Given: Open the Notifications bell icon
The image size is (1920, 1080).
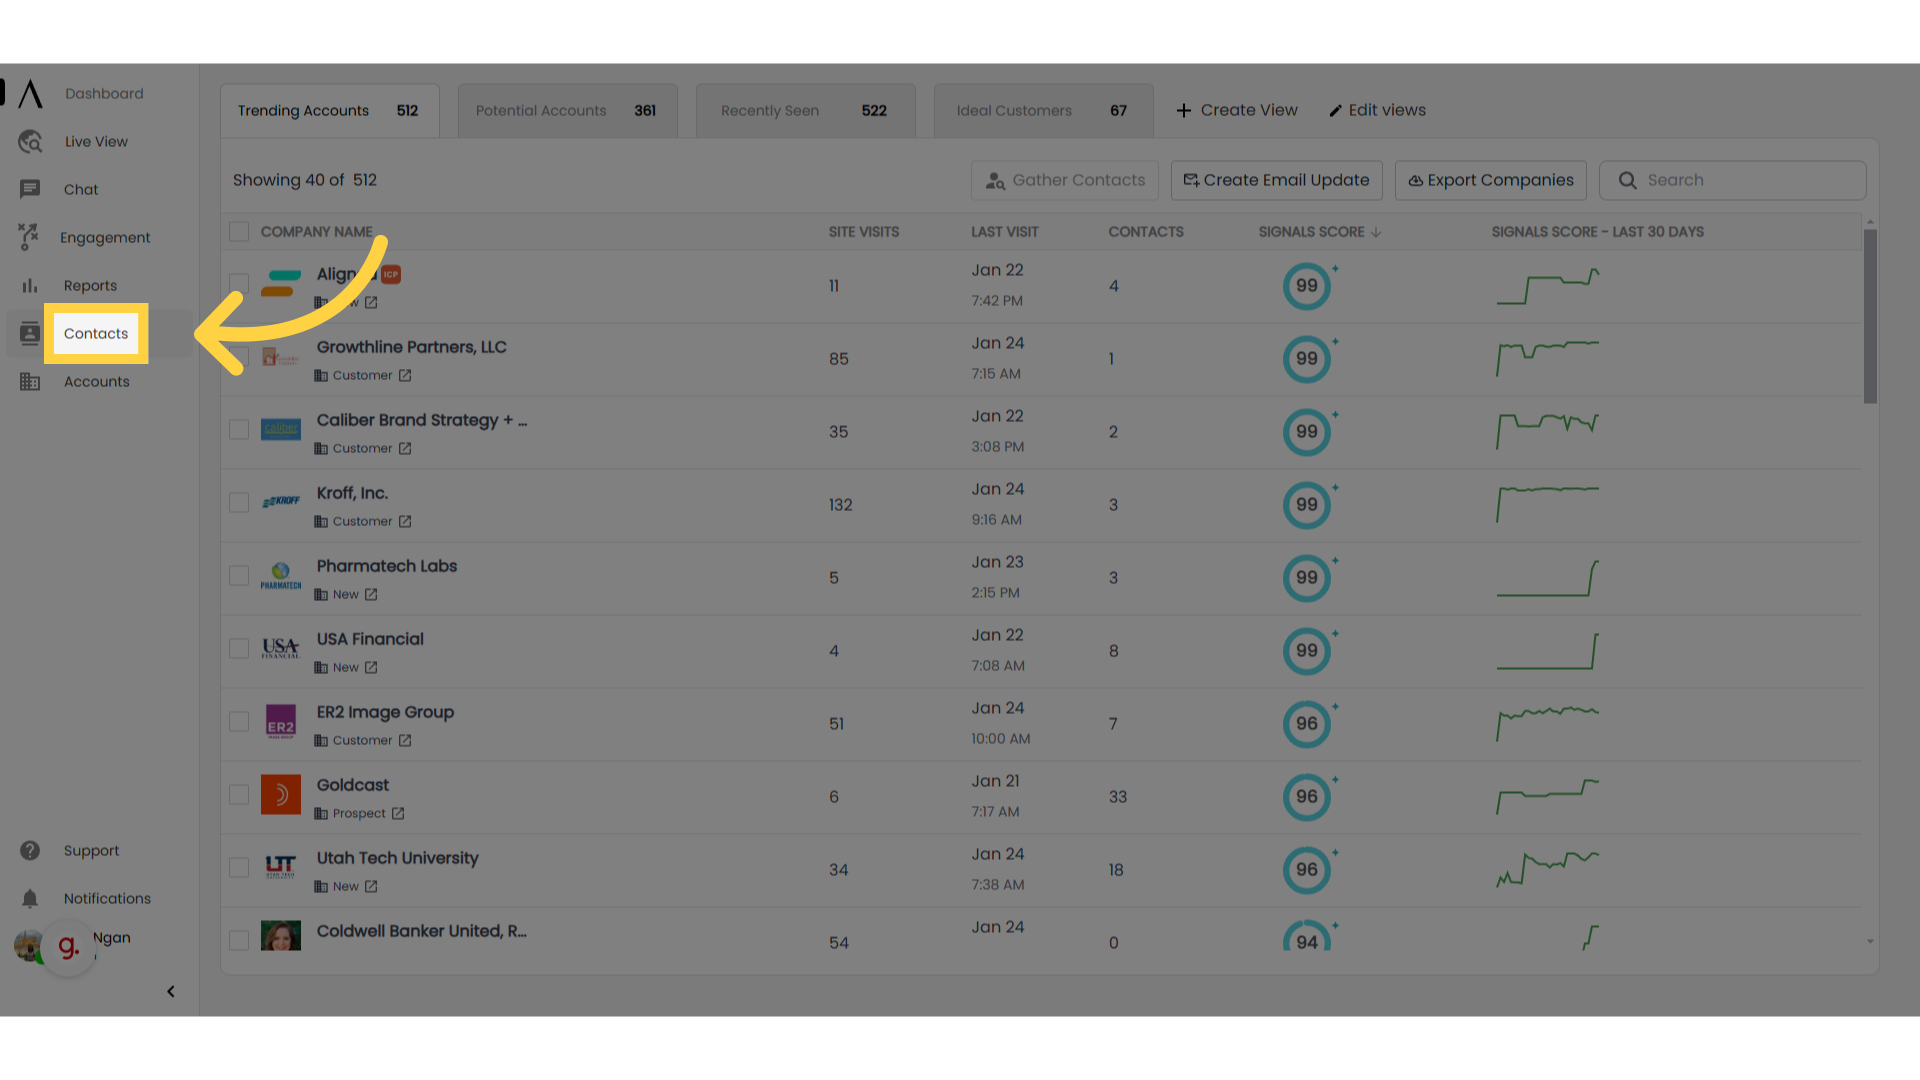Looking at the screenshot, I should (29, 898).
